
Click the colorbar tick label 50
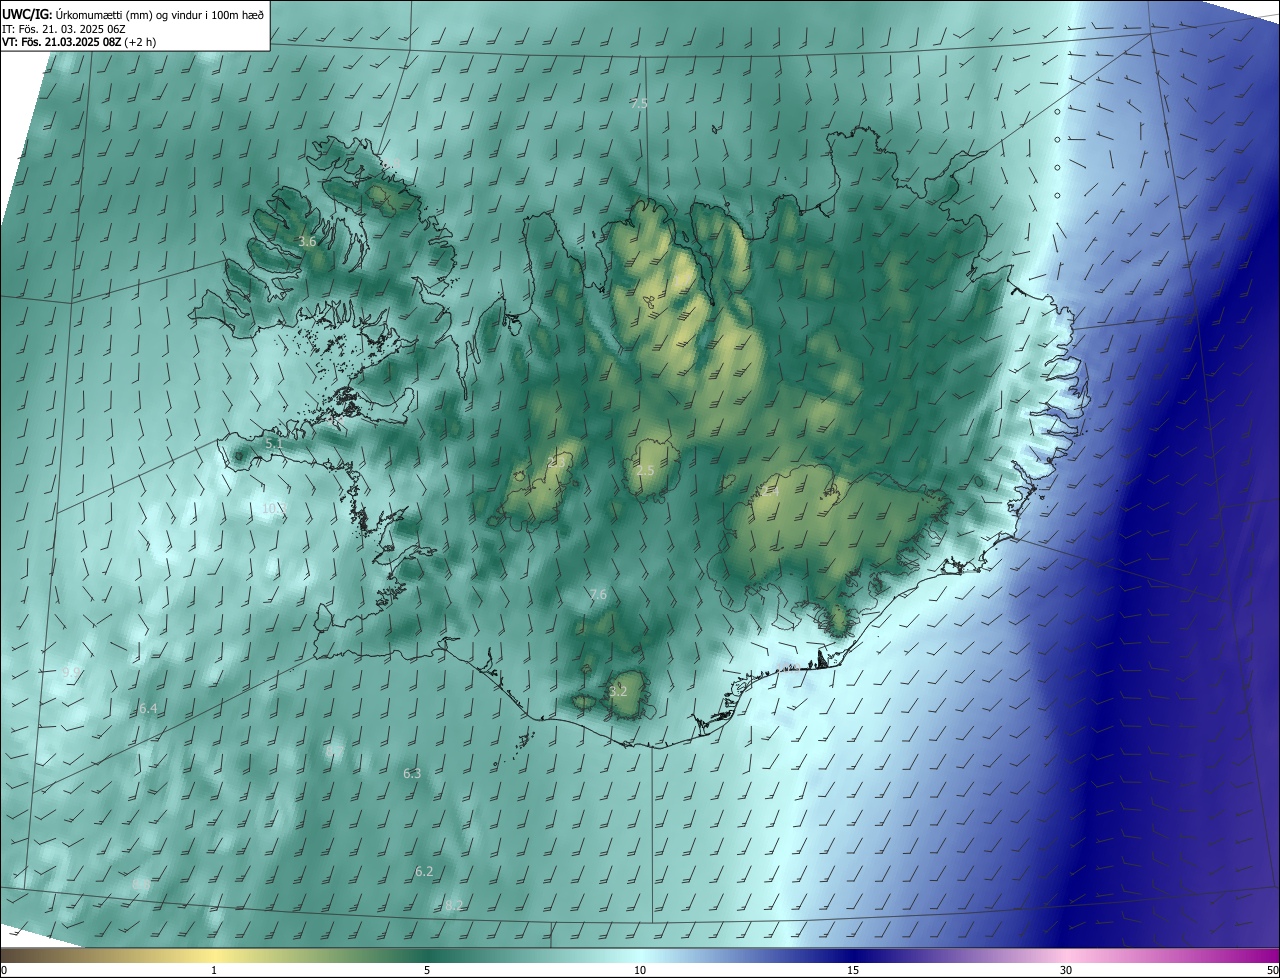(x=1272, y=970)
